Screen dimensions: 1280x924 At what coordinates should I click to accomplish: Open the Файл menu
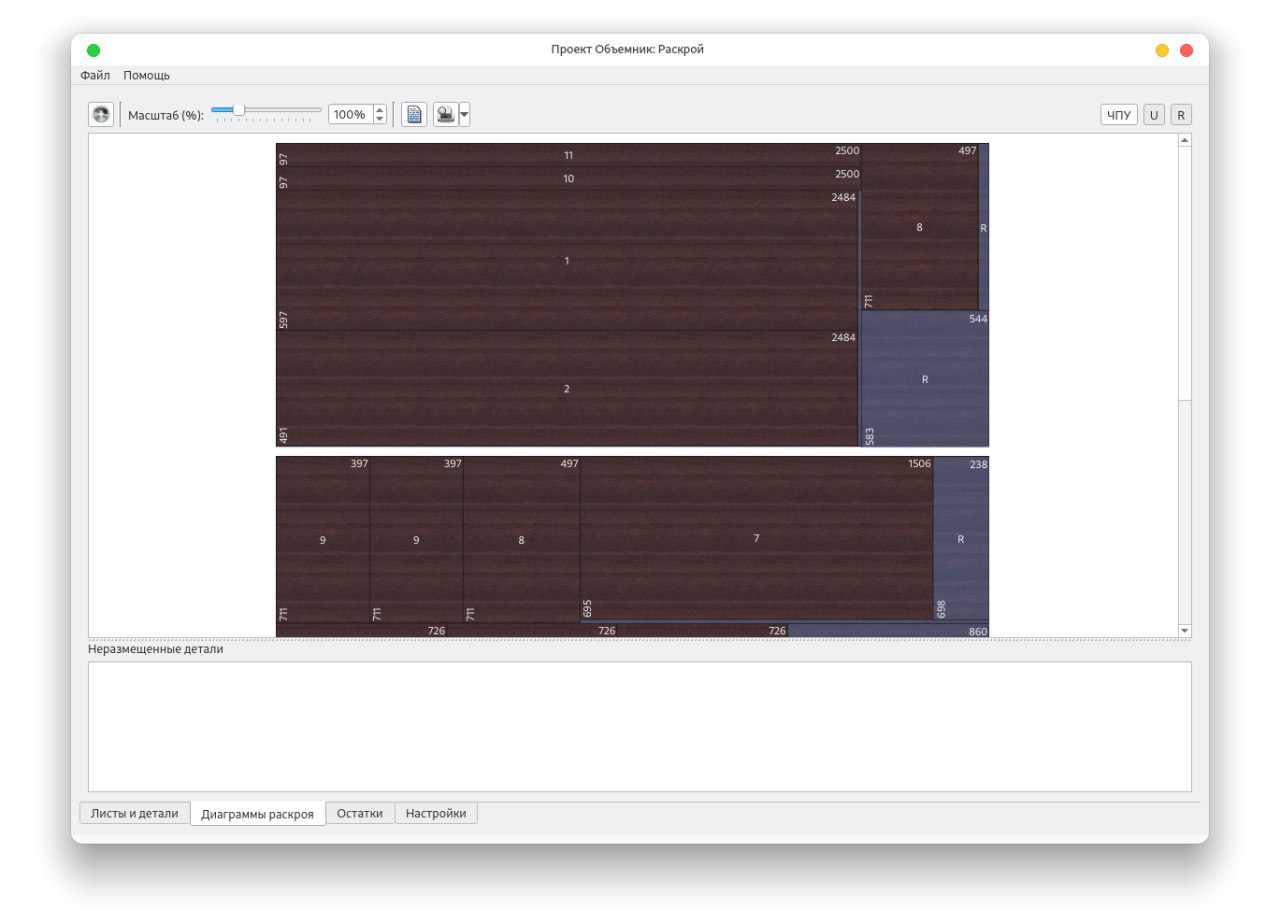(95, 75)
